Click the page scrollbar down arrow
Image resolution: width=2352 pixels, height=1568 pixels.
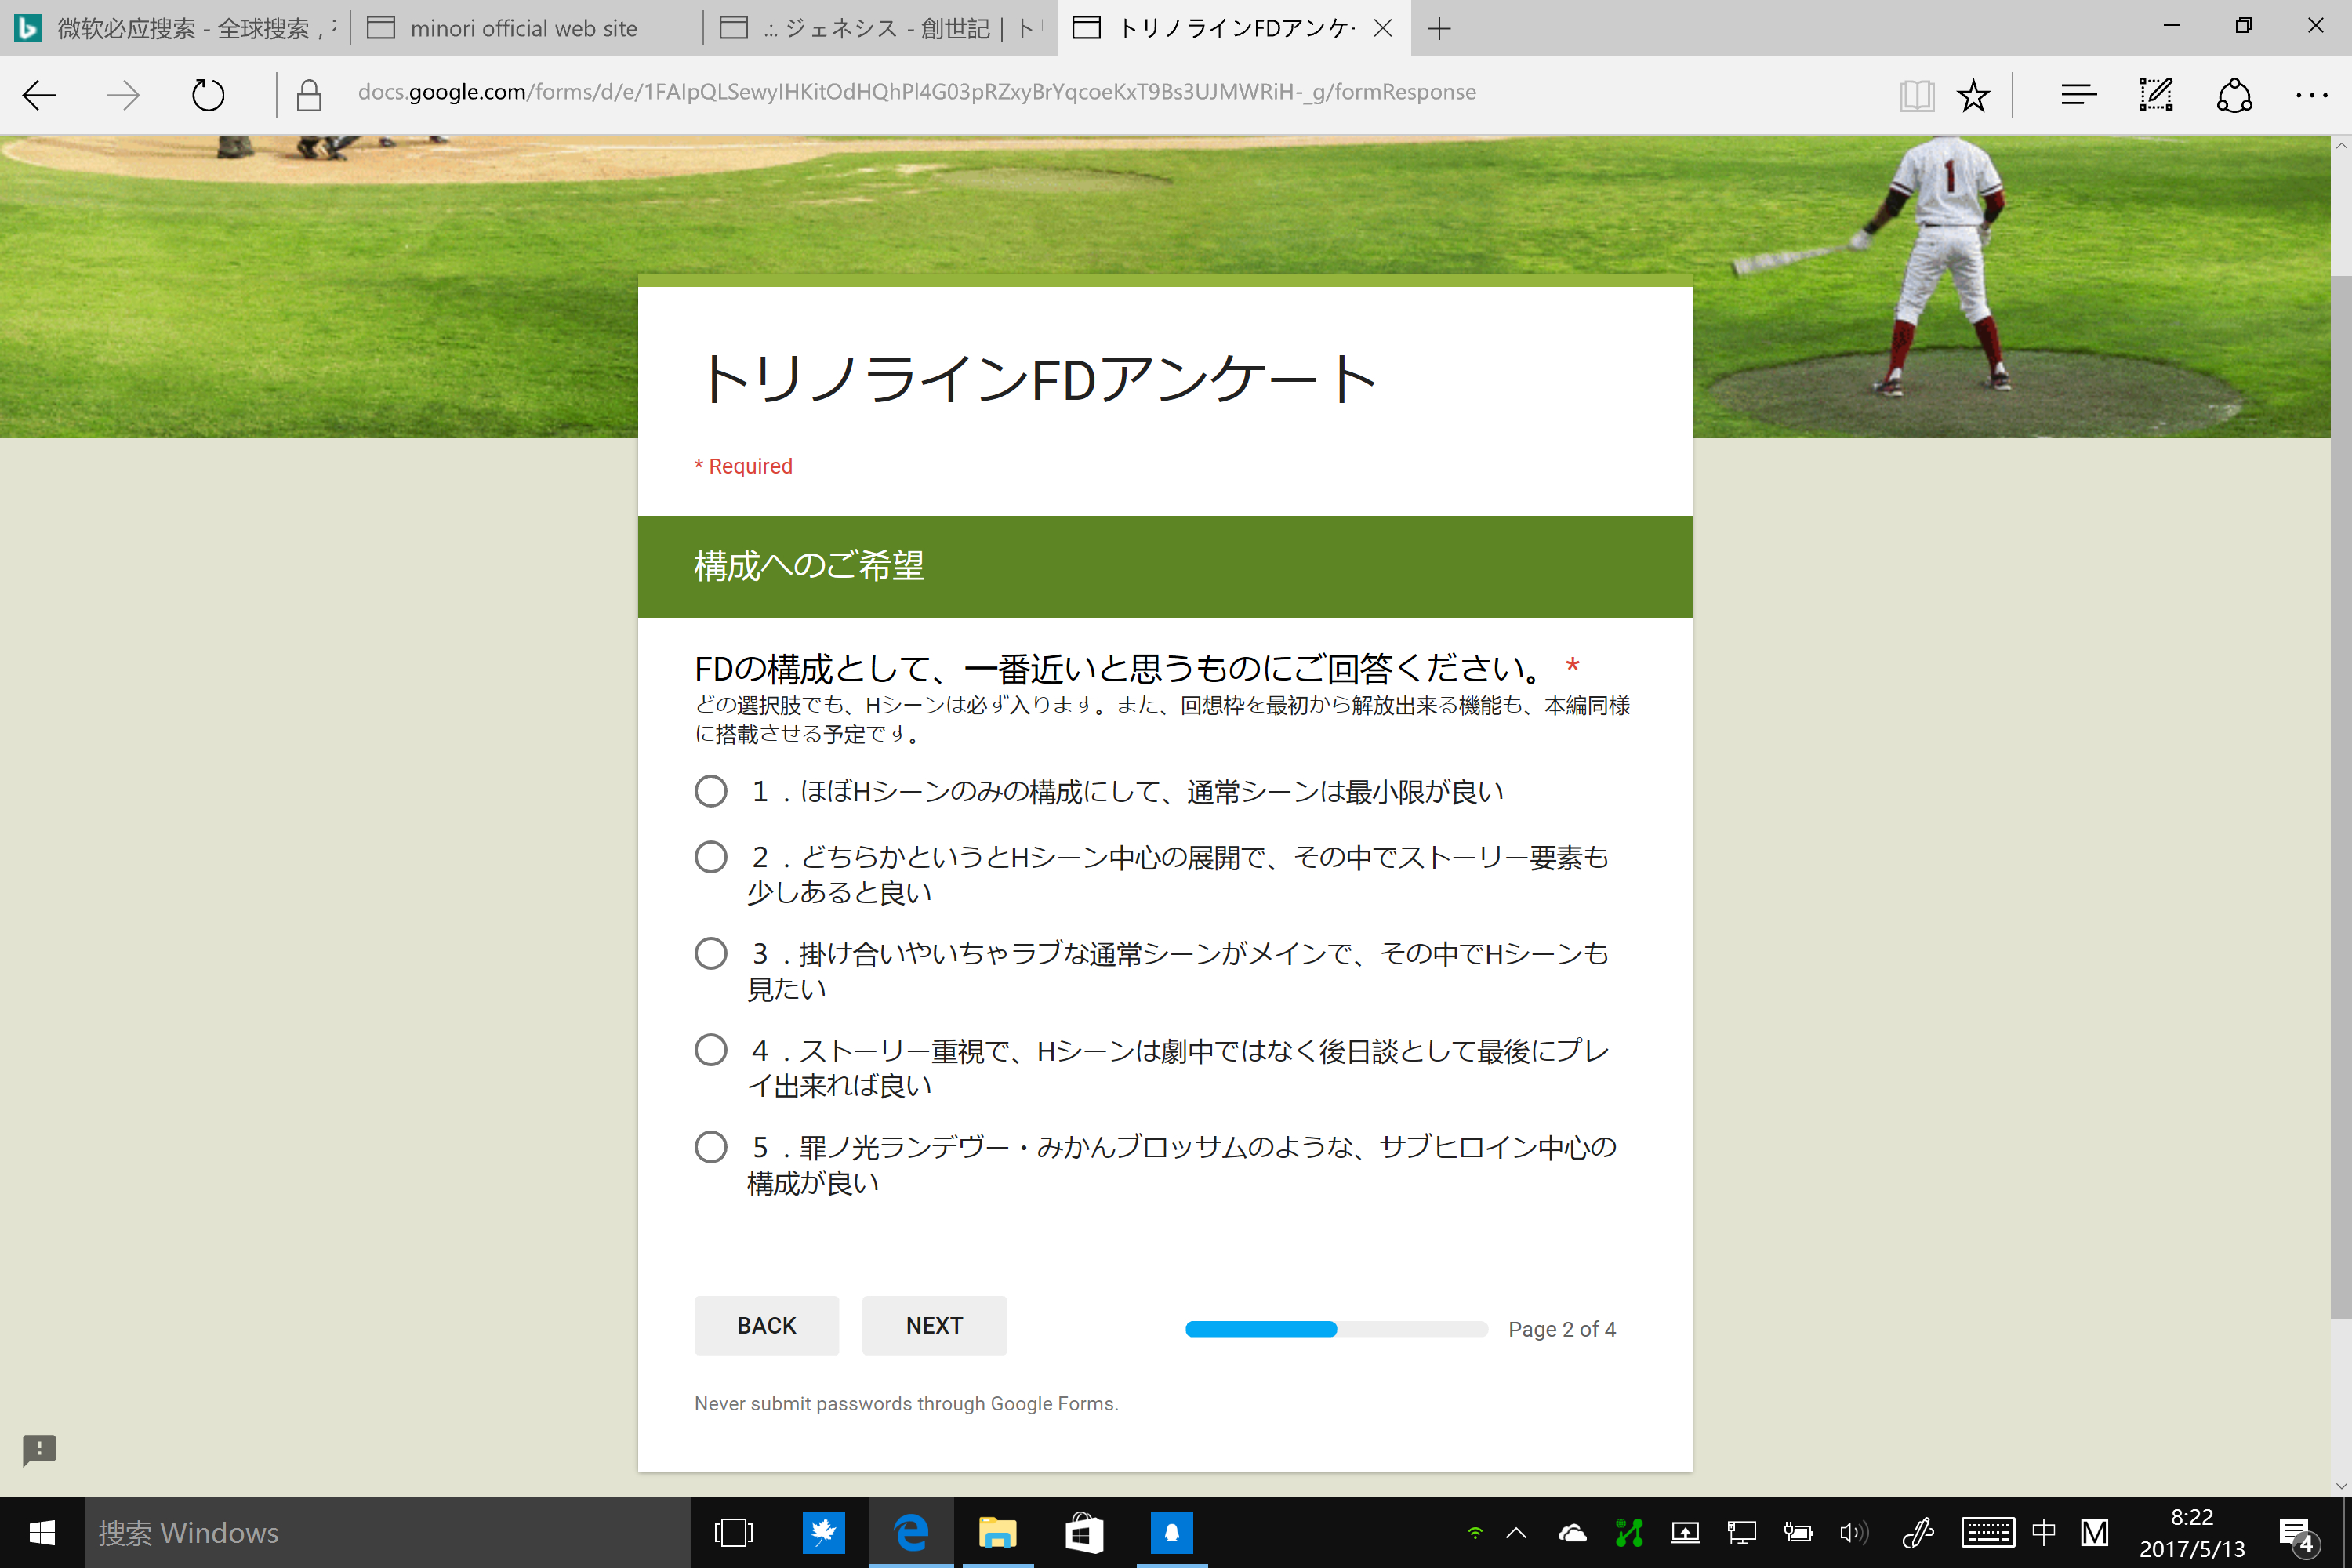[x=2341, y=1486]
